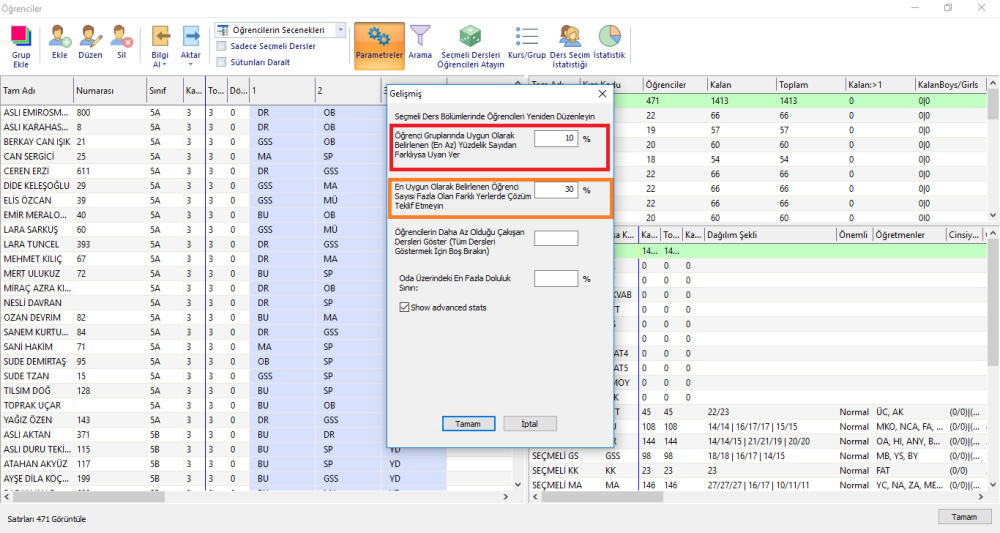This screenshot has height=533, width=1000.
Task: Click the Öğretmenler column header
Action: click(x=909, y=235)
